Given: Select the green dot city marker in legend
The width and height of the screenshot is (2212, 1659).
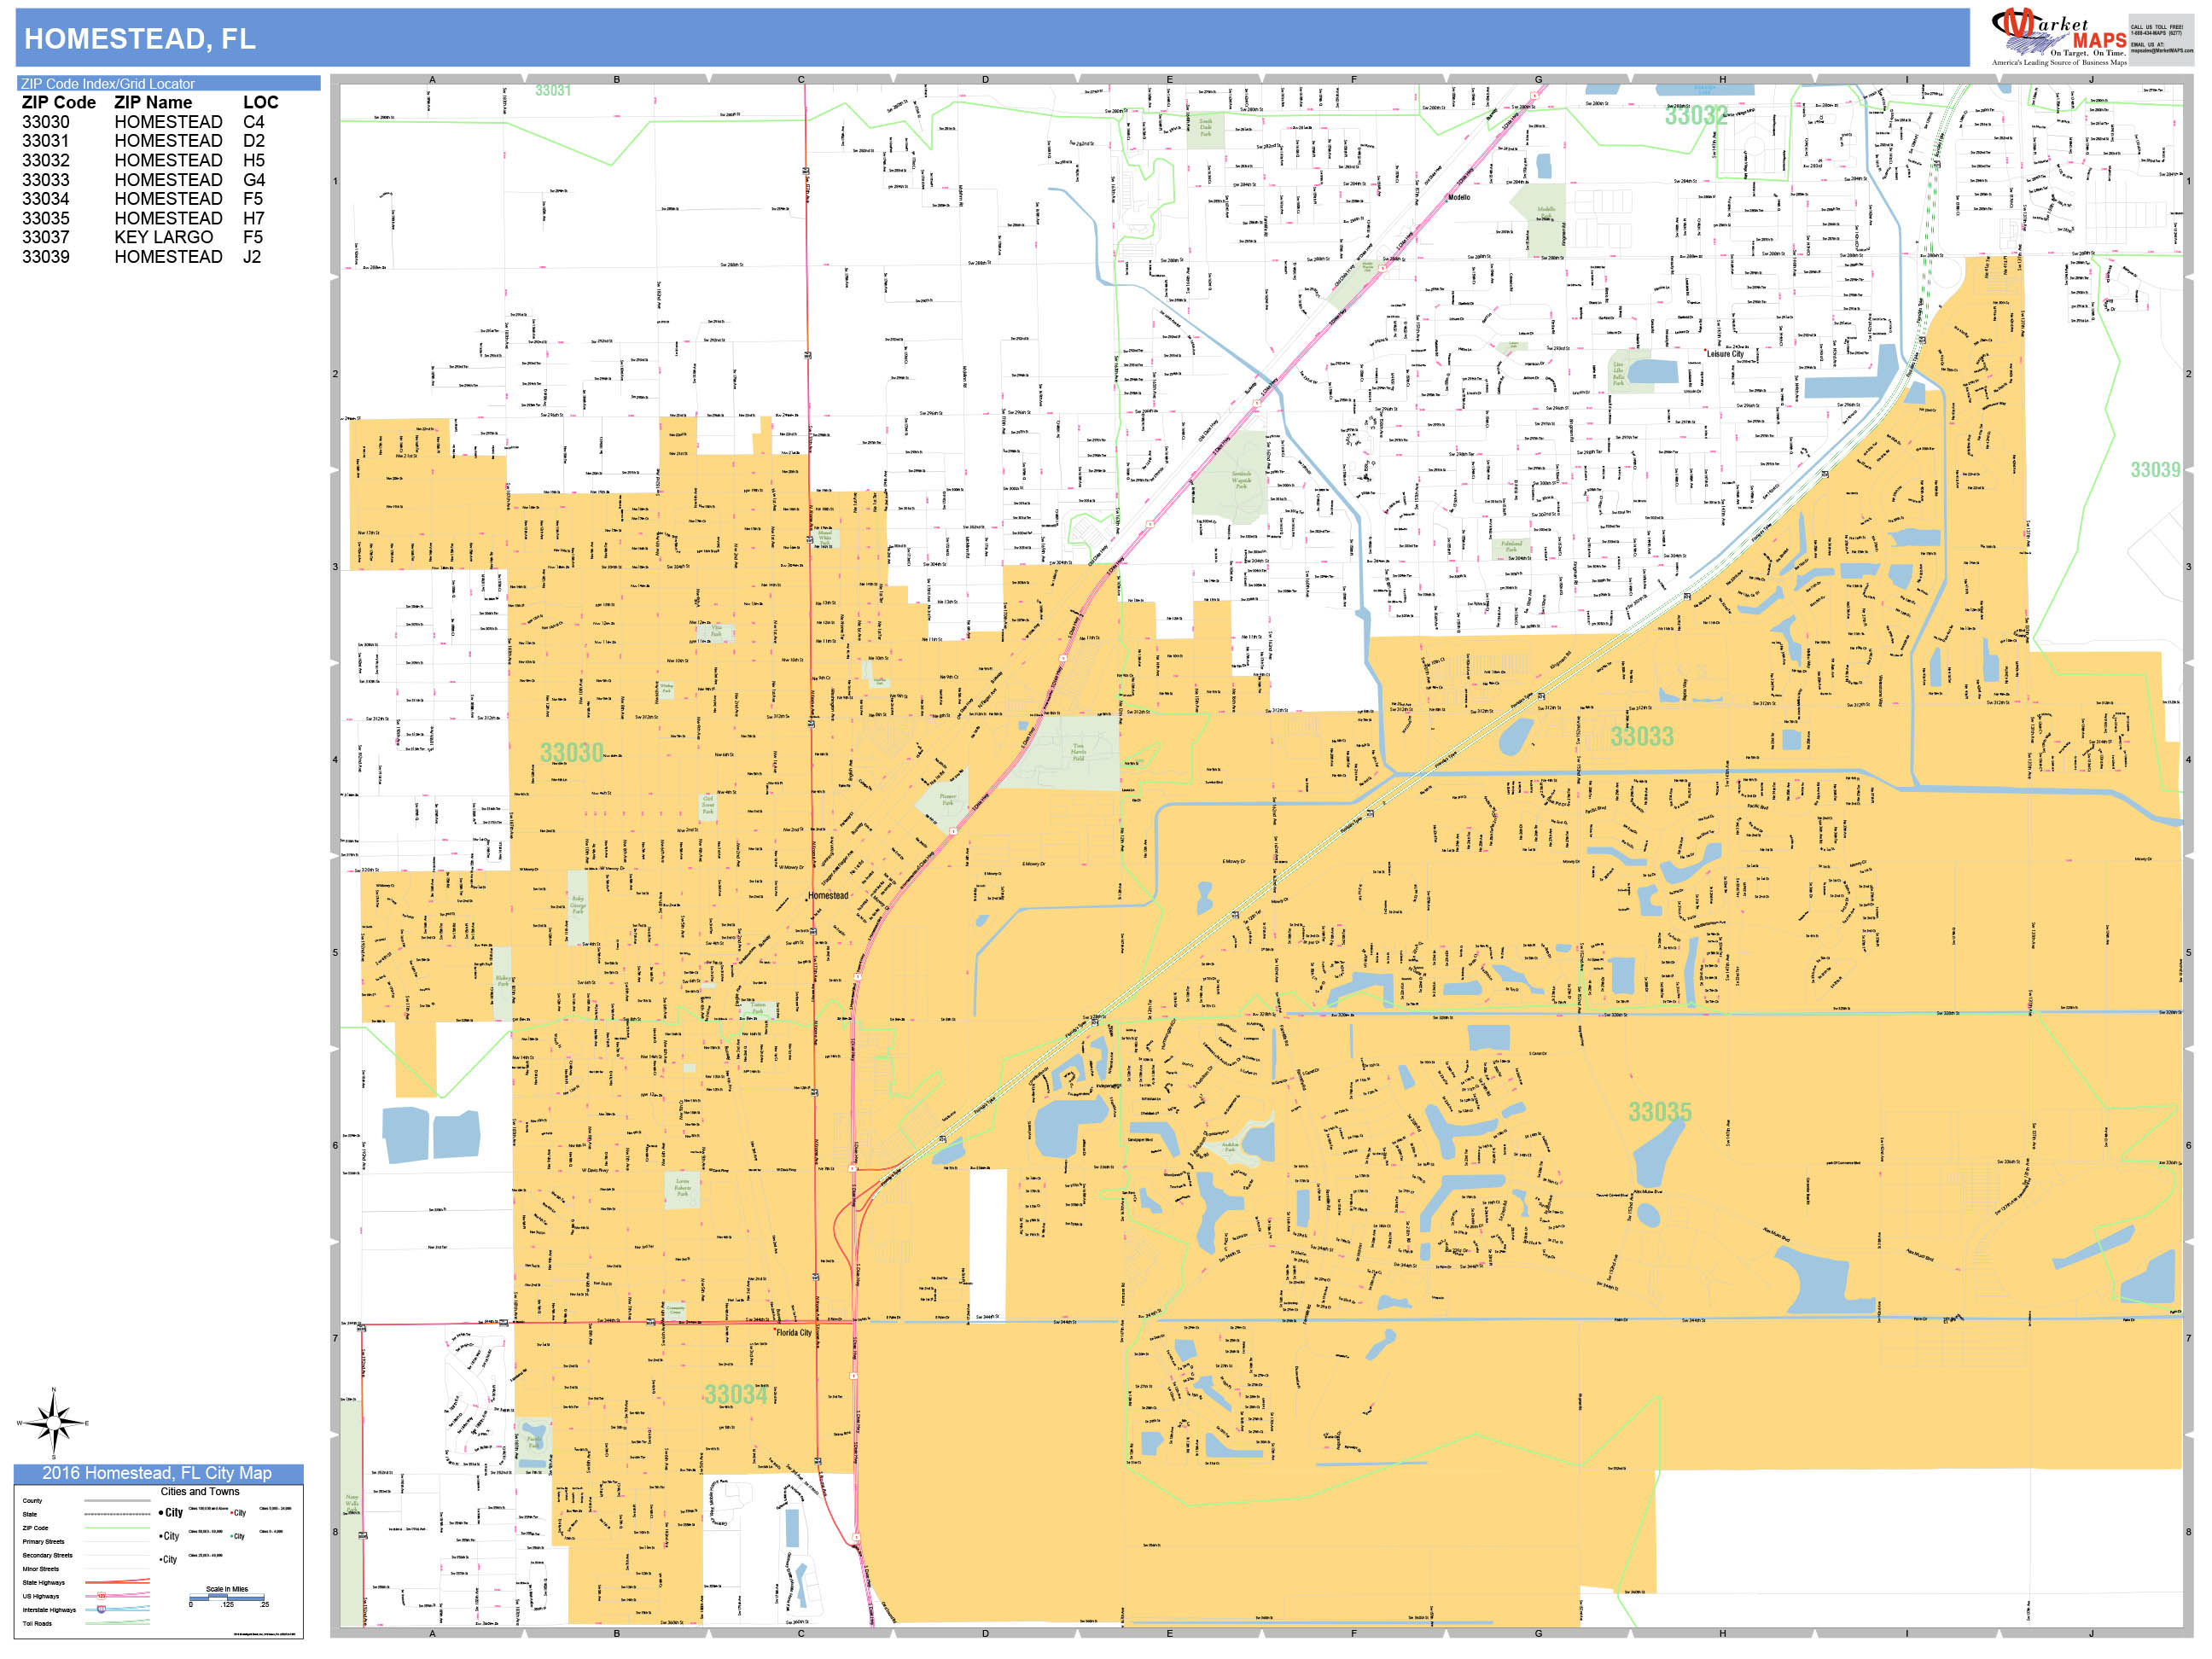Looking at the screenshot, I should click(233, 1537).
